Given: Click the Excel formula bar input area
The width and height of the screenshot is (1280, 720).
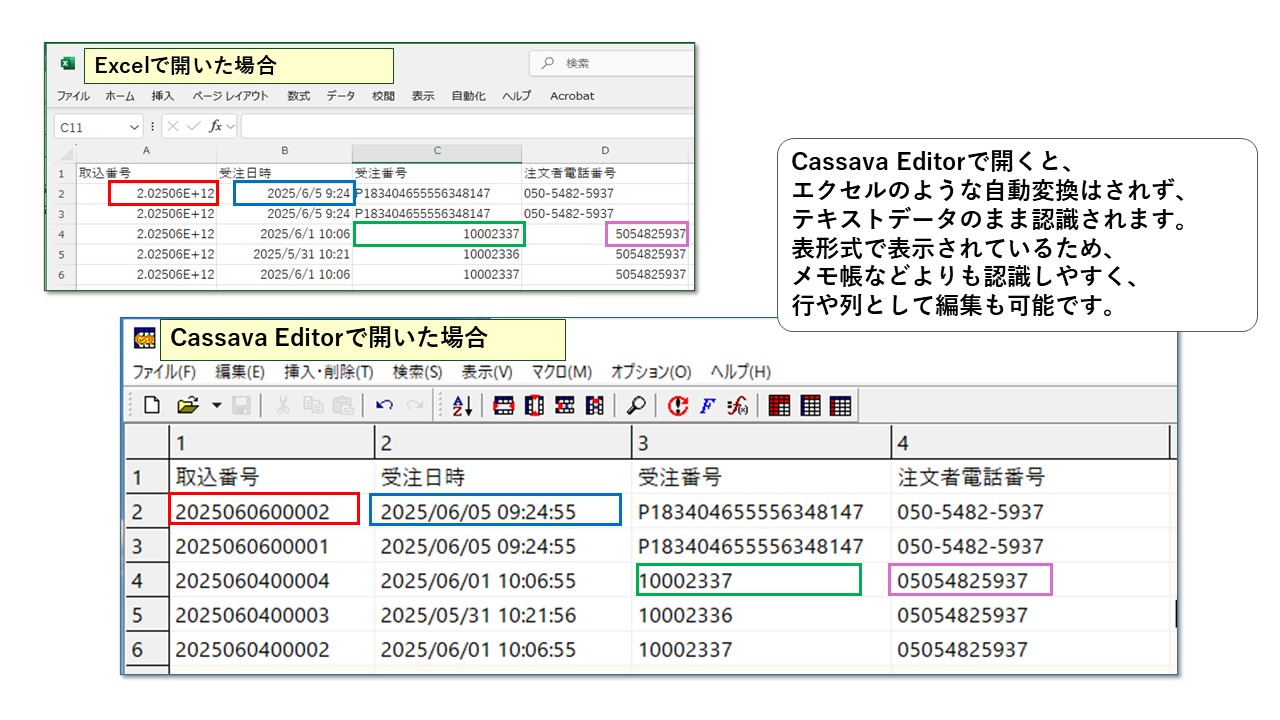Looking at the screenshot, I should (x=466, y=127).
